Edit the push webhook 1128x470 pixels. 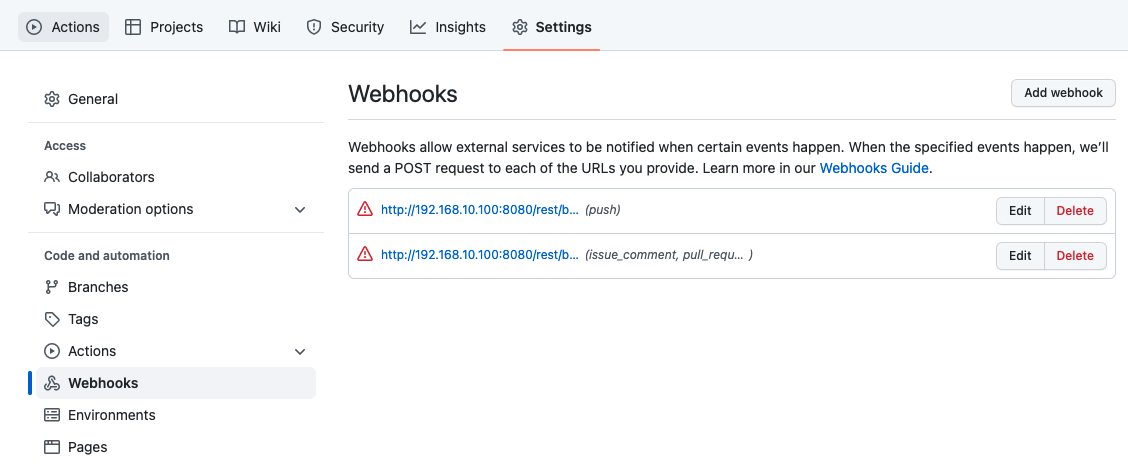(1020, 210)
